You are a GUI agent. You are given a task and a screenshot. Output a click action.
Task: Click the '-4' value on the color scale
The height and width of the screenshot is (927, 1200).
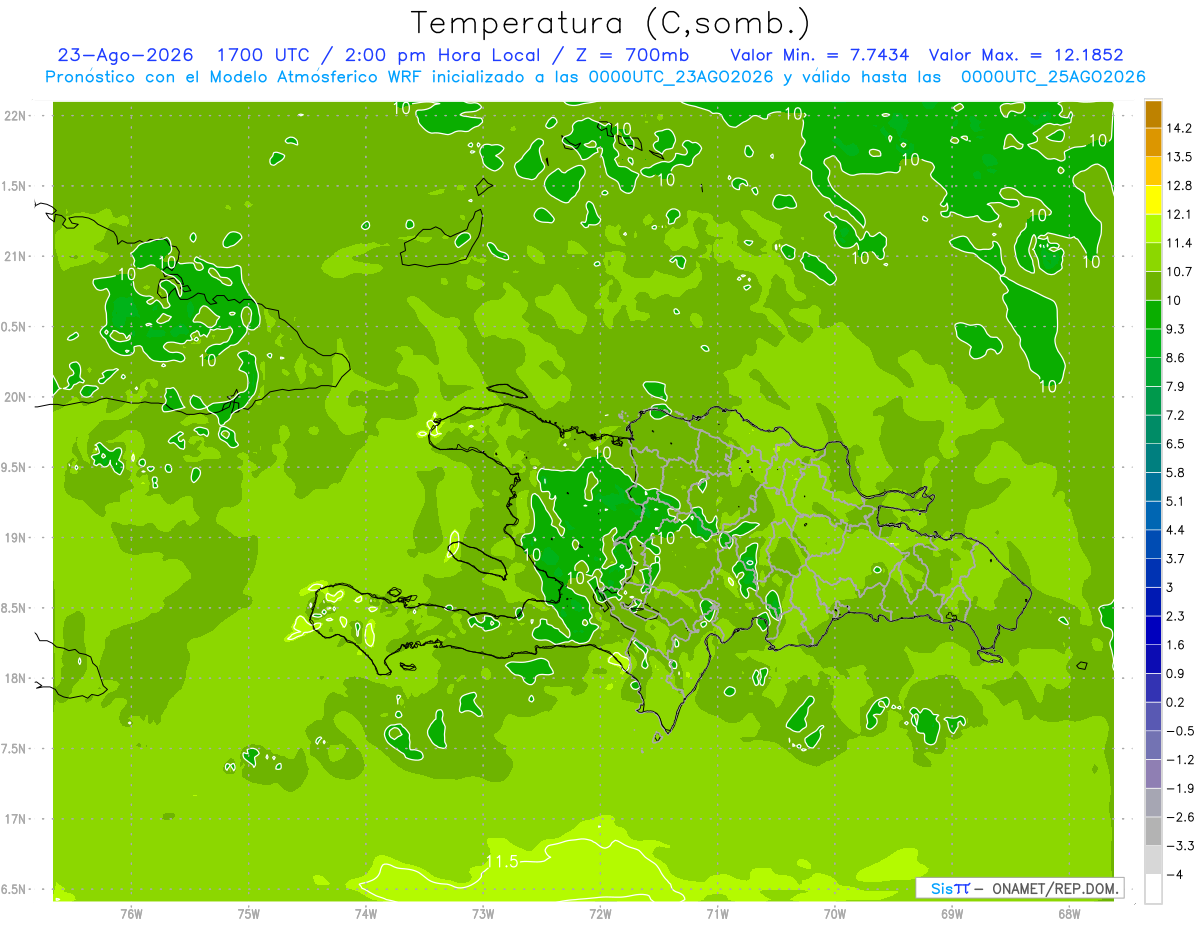click(x=1174, y=874)
